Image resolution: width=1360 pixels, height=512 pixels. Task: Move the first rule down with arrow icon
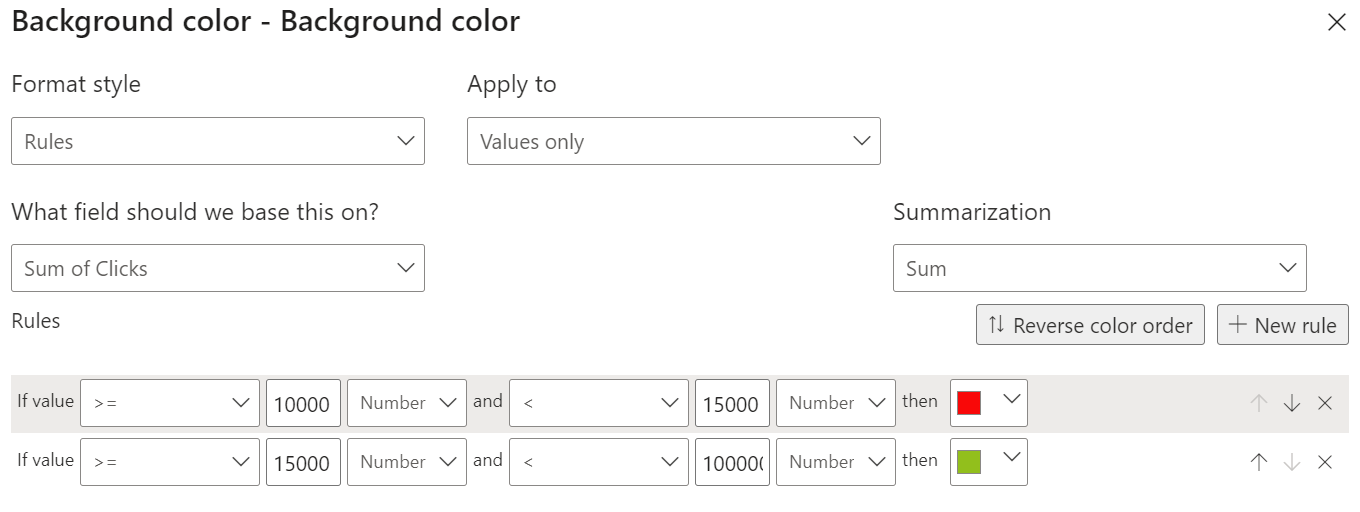coord(1292,403)
